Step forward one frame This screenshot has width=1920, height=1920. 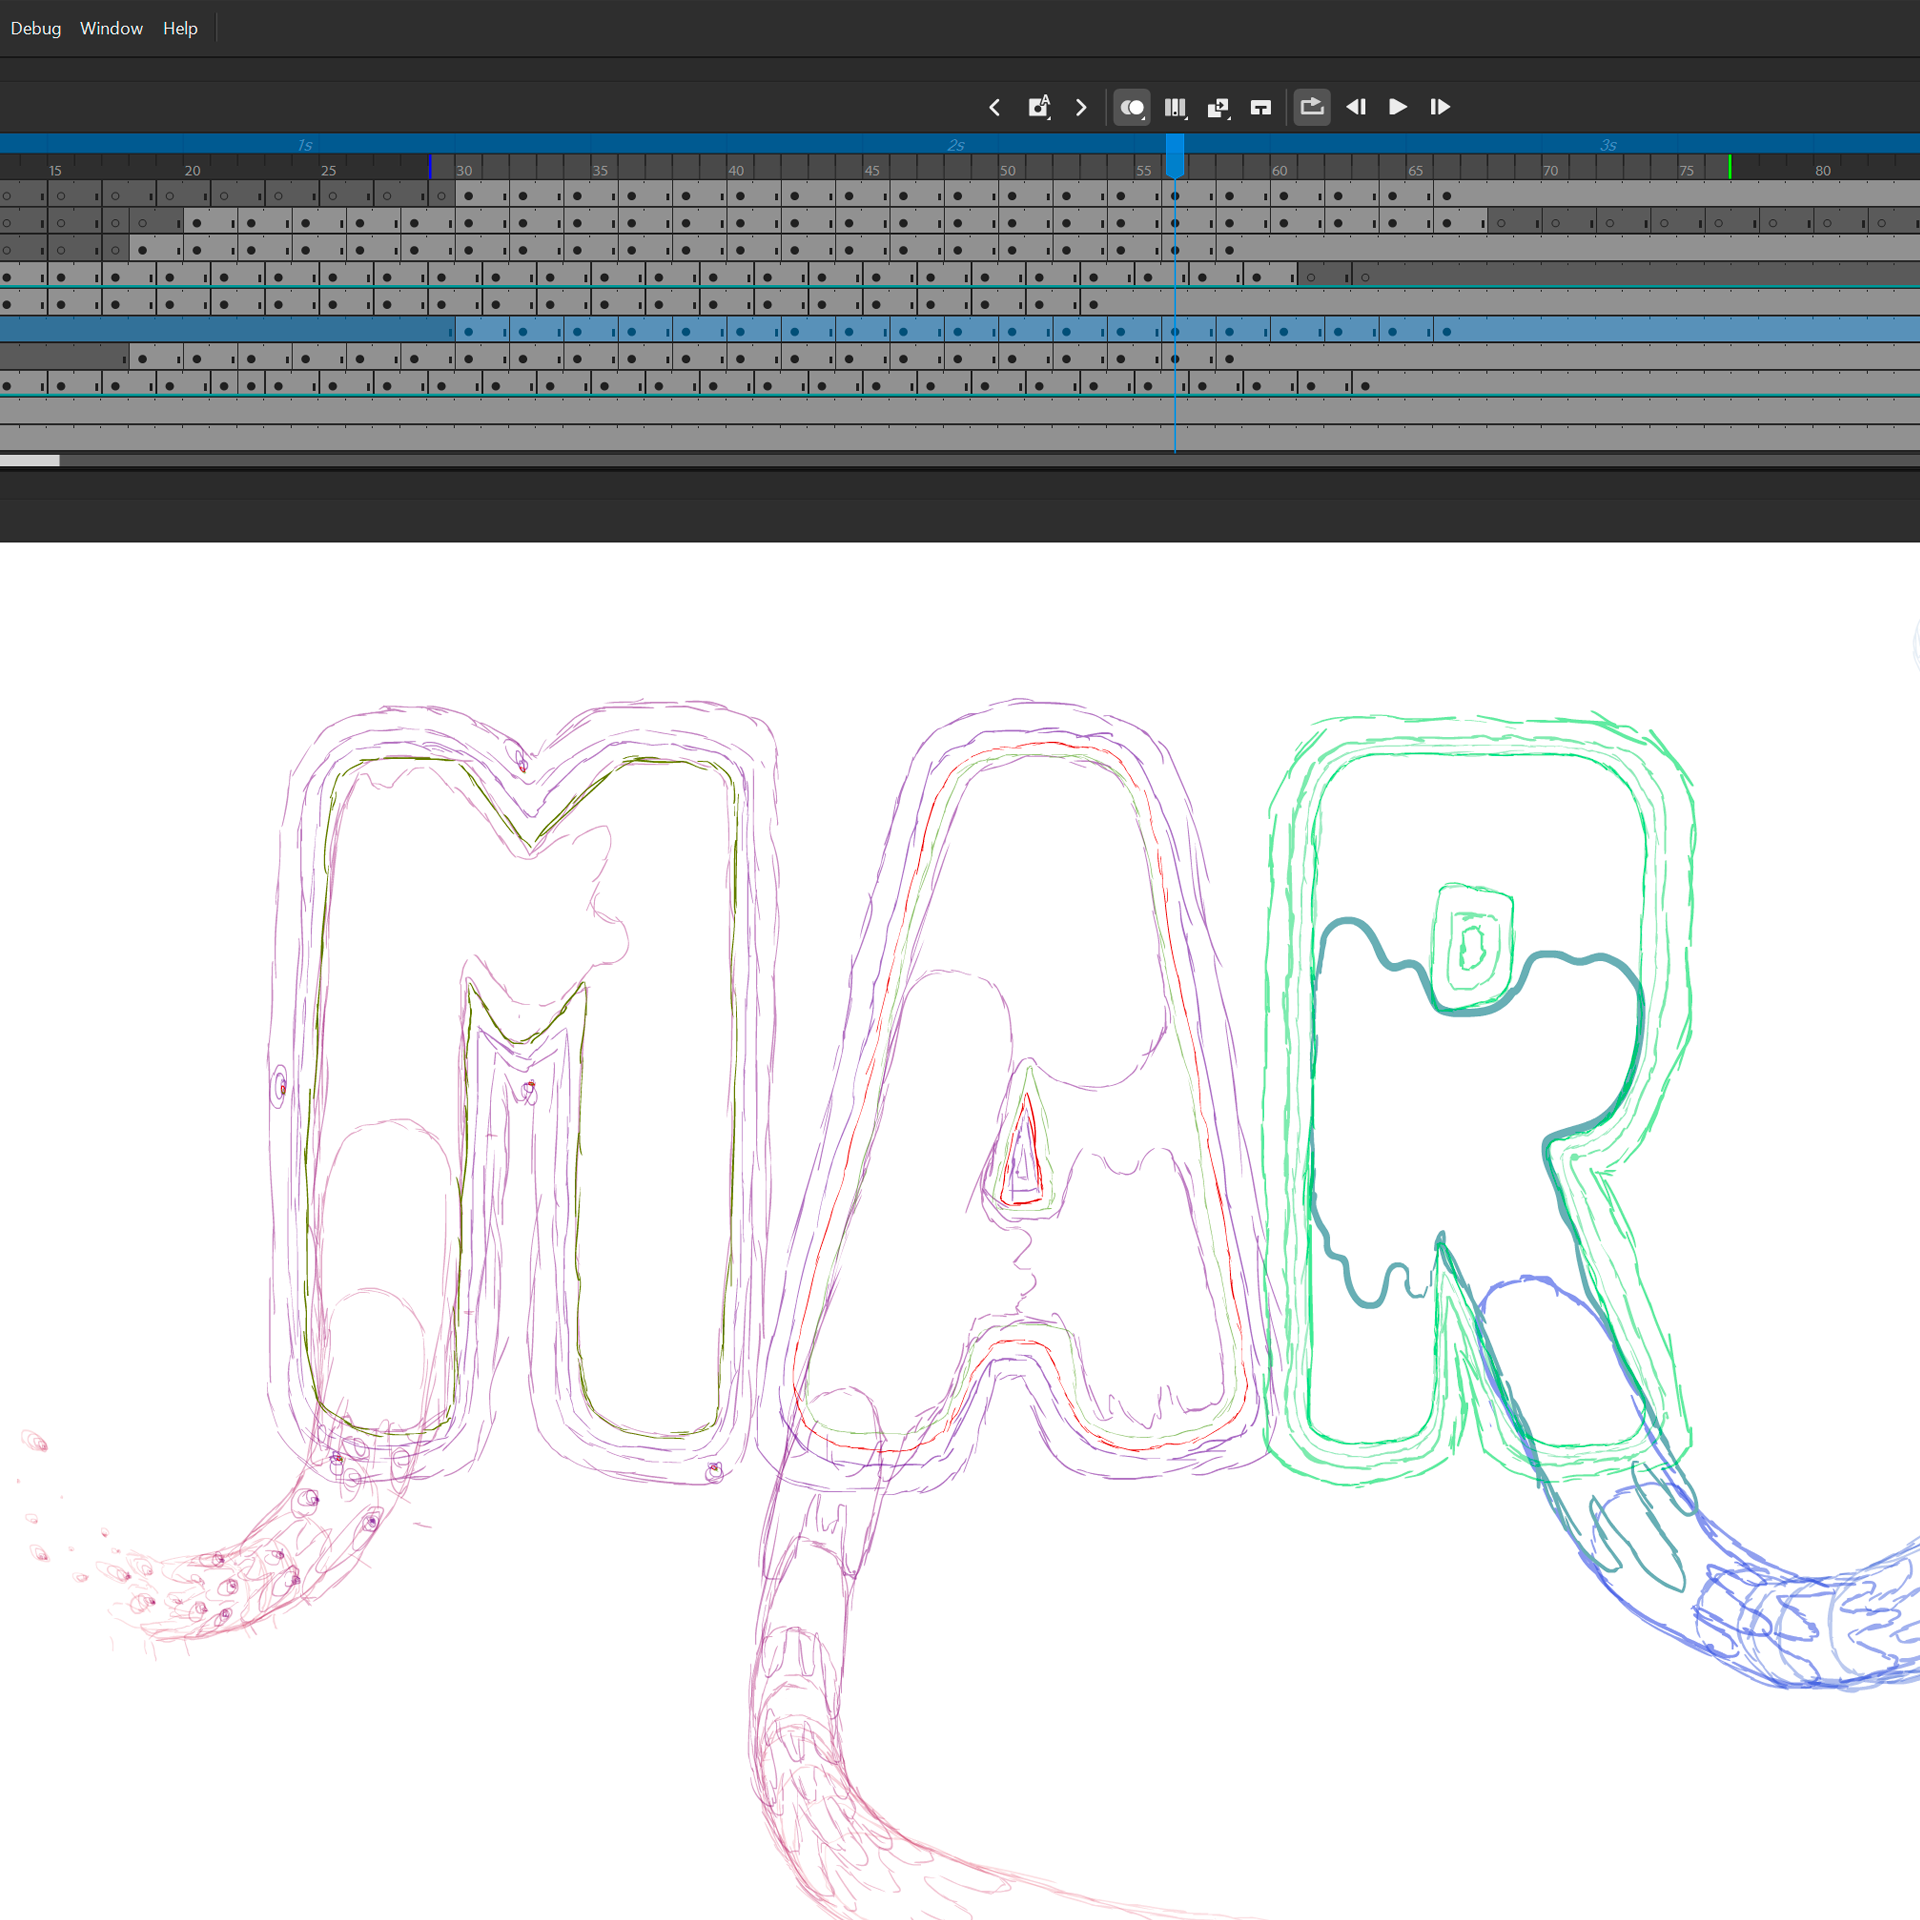(1440, 107)
